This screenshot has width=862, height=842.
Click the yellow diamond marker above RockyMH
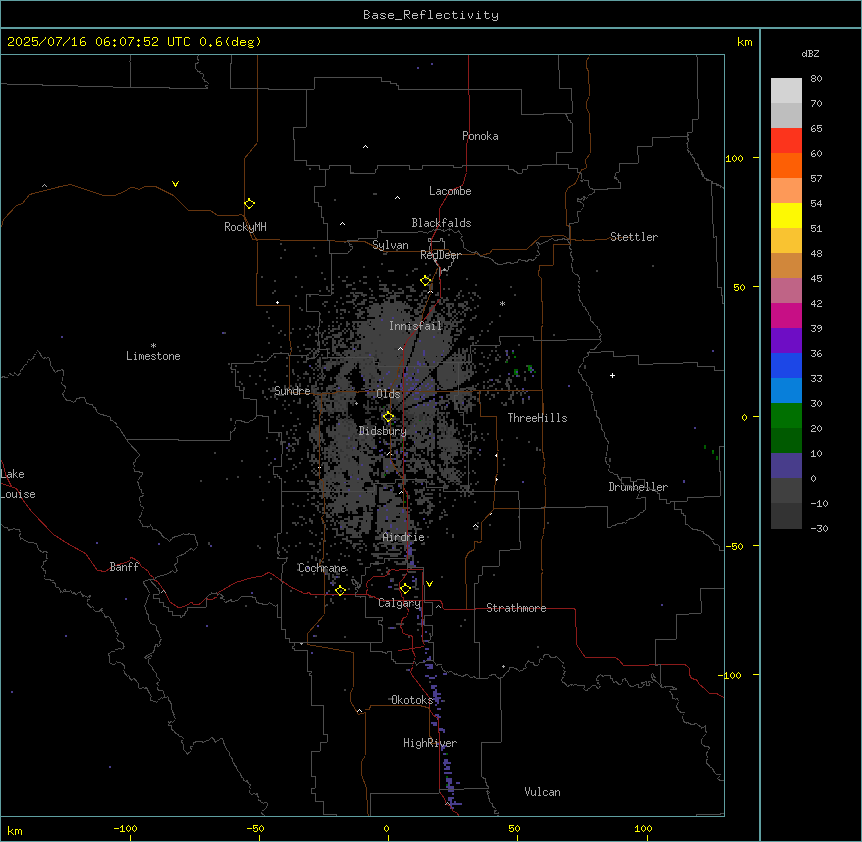[250, 204]
